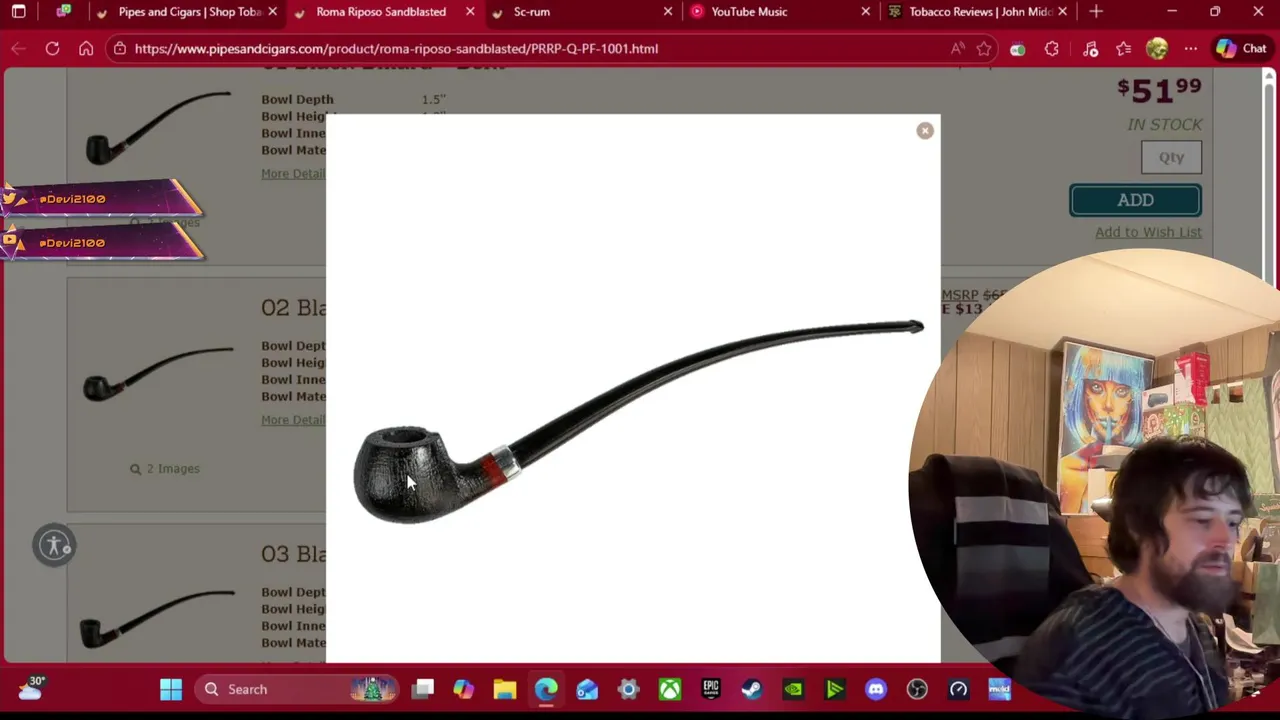
Task: Go to browser Home page icon
Action: [x=86, y=48]
